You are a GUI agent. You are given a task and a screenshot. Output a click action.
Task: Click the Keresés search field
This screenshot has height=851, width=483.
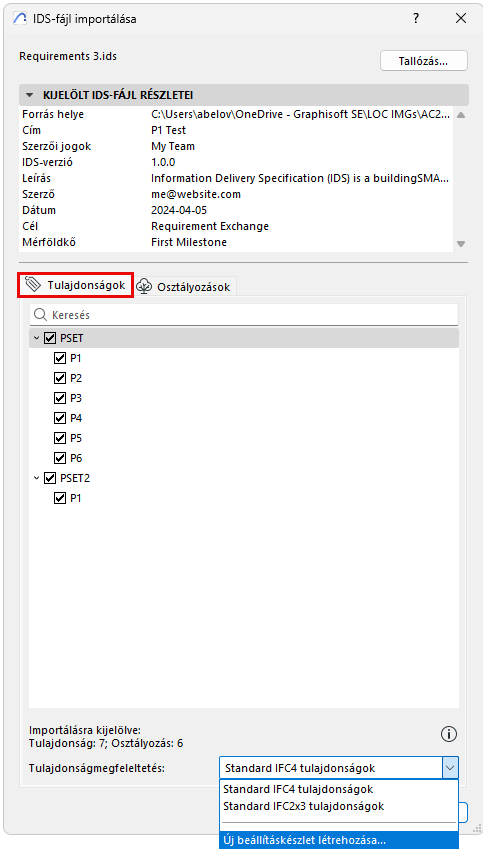(244, 315)
